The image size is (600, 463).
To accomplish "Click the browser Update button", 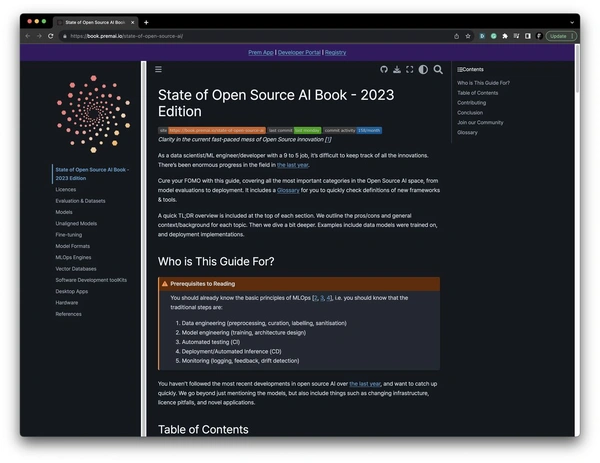I will tap(561, 36).
